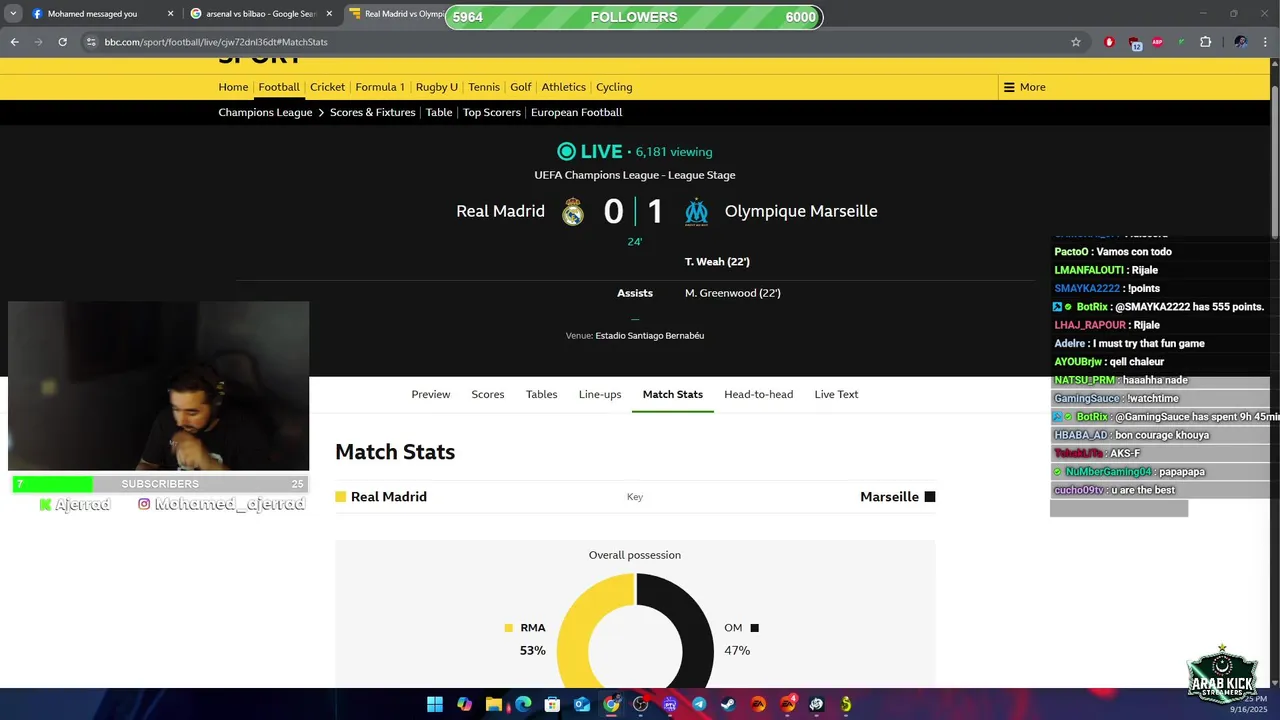Image resolution: width=1280 pixels, height=720 pixels.
Task: Open Scores & Fixtures
Action: click(373, 112)
